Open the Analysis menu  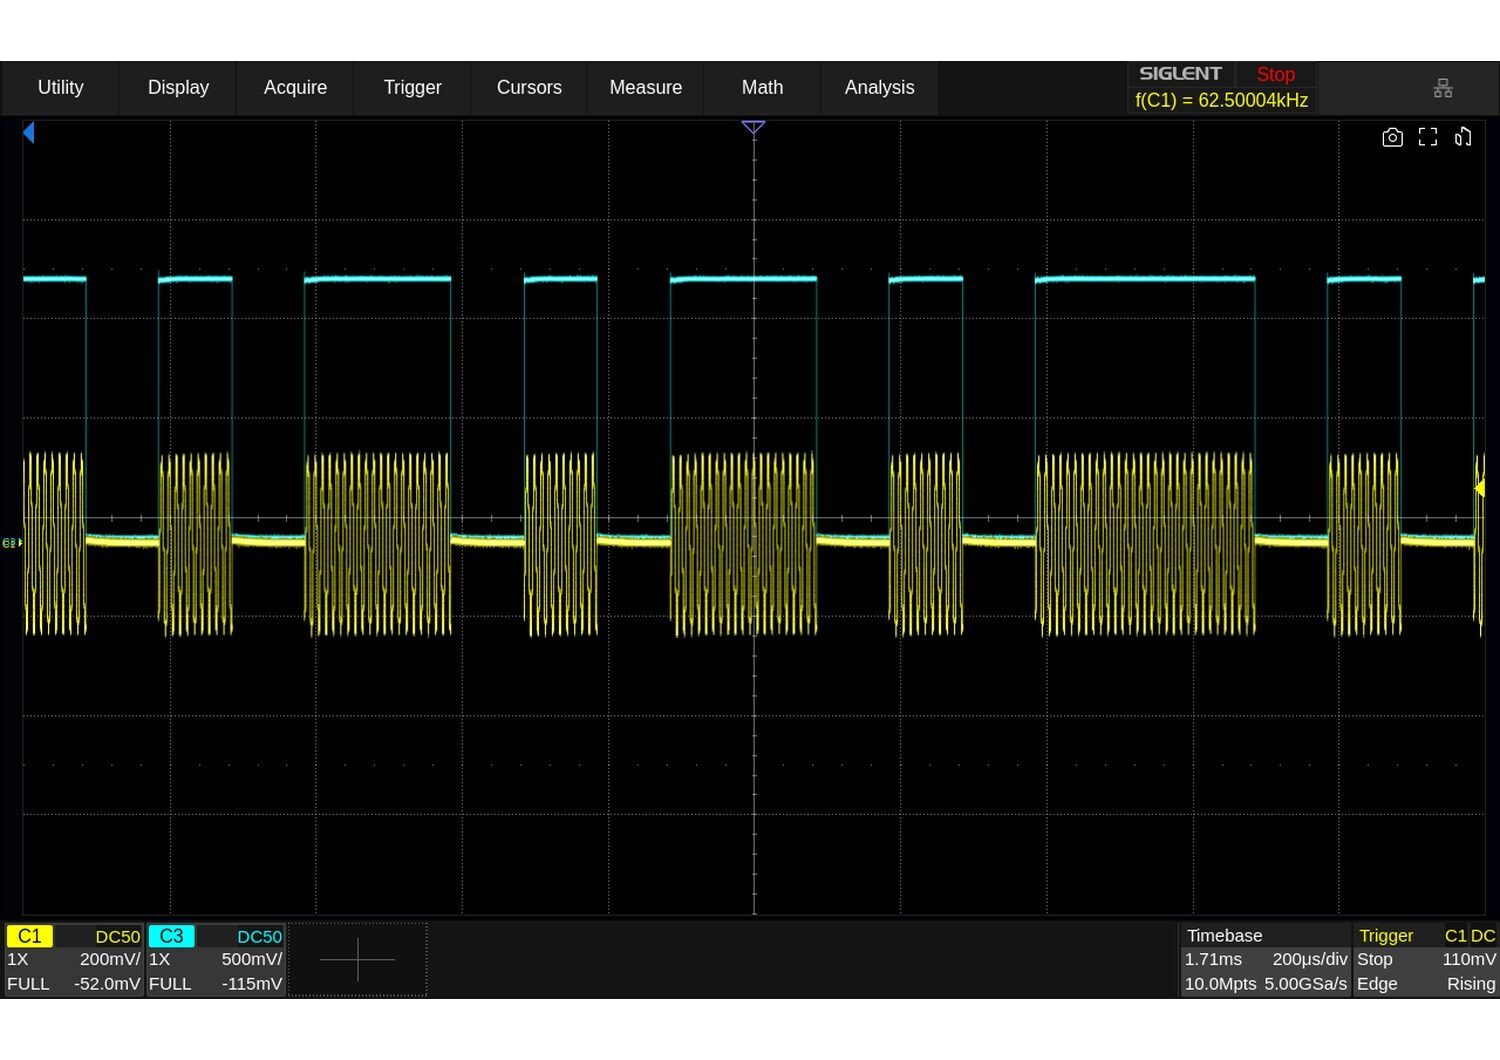(879, 88)
